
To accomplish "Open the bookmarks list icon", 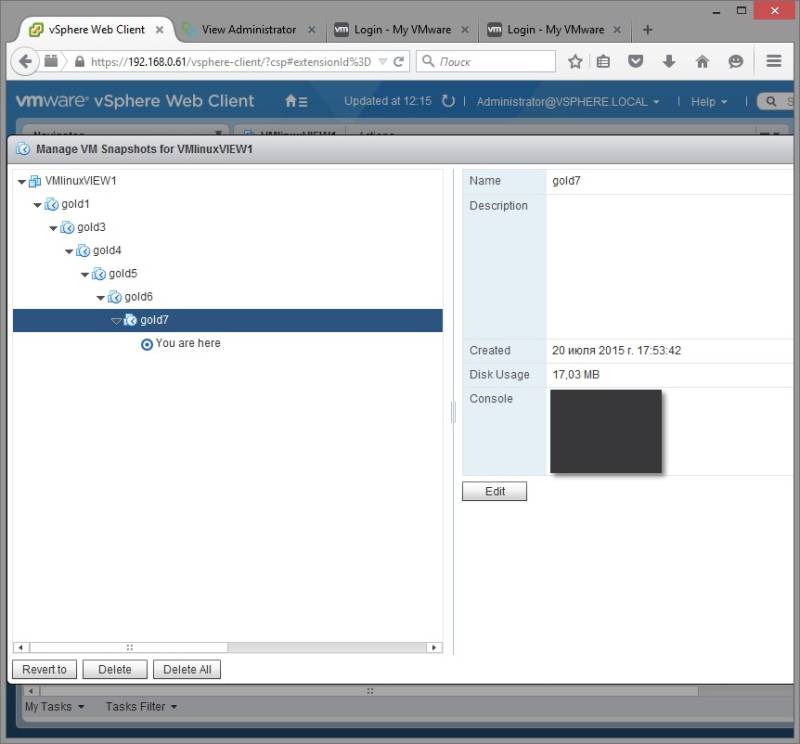I will point(603,62).
